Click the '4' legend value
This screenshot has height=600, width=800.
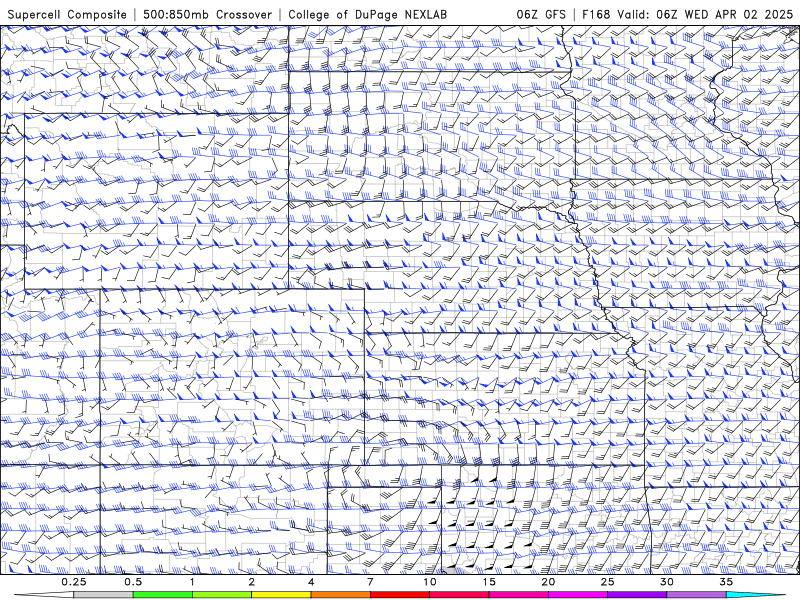click(311, 582)
